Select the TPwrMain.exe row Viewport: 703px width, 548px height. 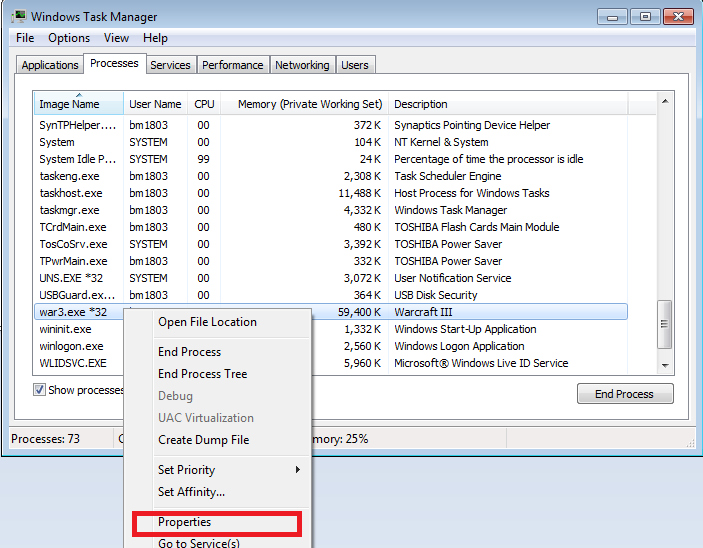(x=331, y=261)
